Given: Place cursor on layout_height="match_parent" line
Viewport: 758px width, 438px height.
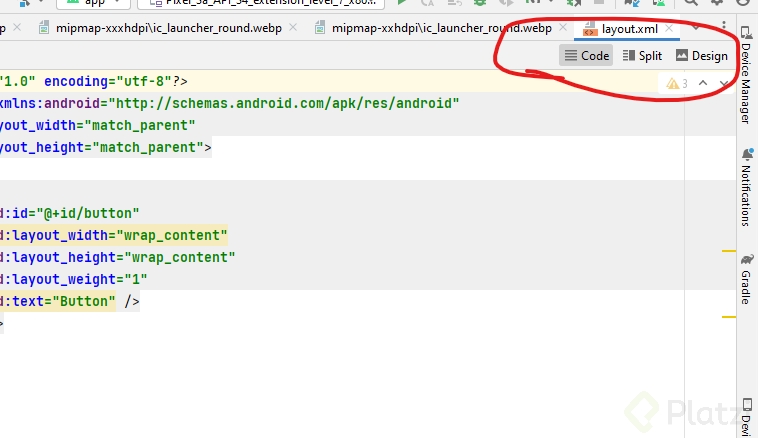Looking at the screenshot, I should (x=105, y=147).
